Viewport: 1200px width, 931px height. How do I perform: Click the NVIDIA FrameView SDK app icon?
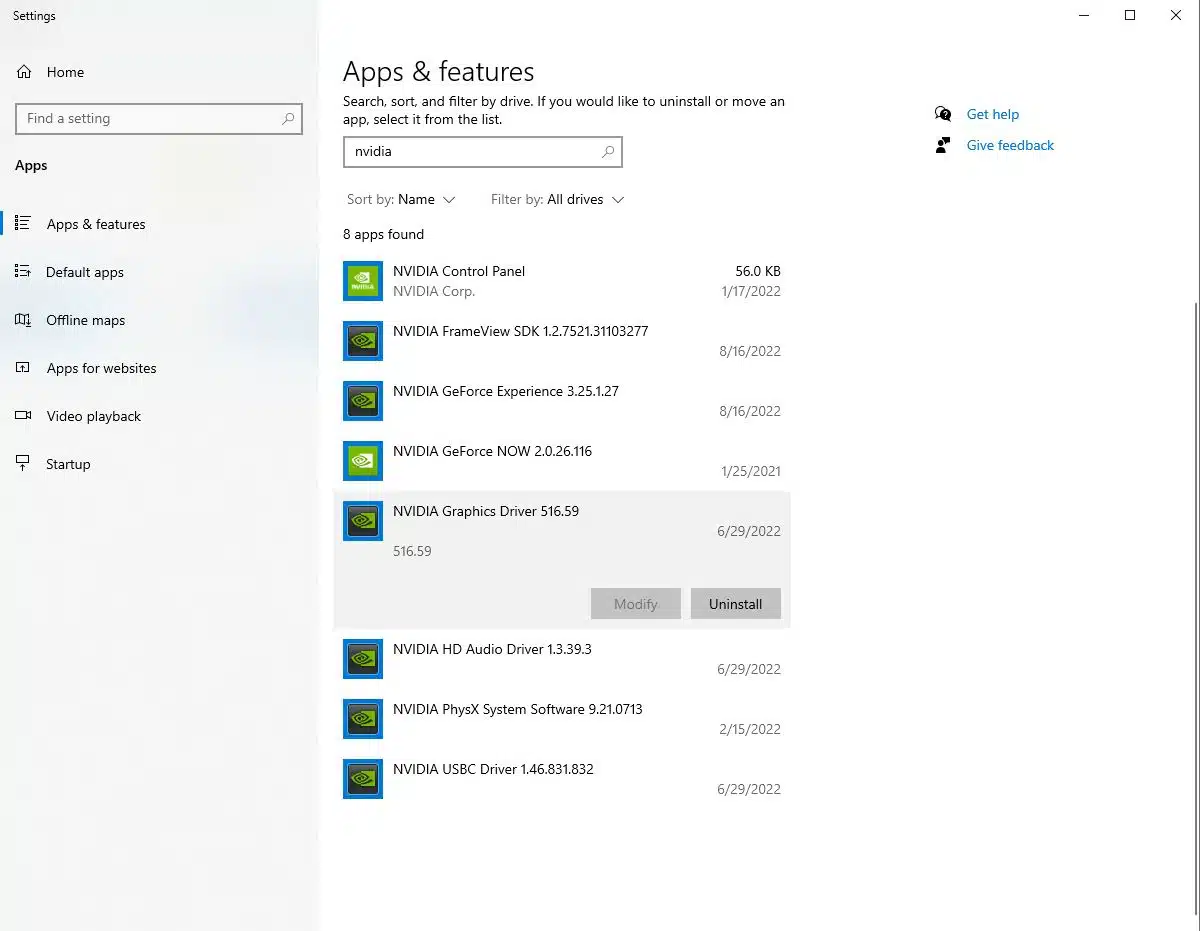[x=362, y=341]
